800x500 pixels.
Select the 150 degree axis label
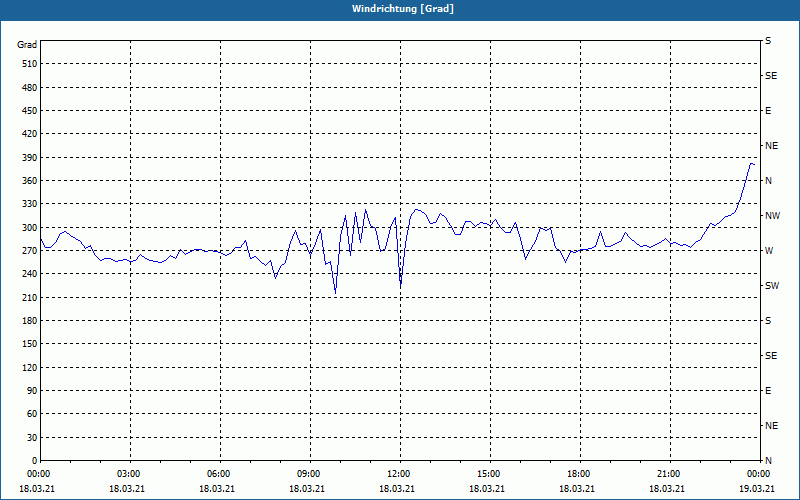pyautogui.click(x=30, y=344)
